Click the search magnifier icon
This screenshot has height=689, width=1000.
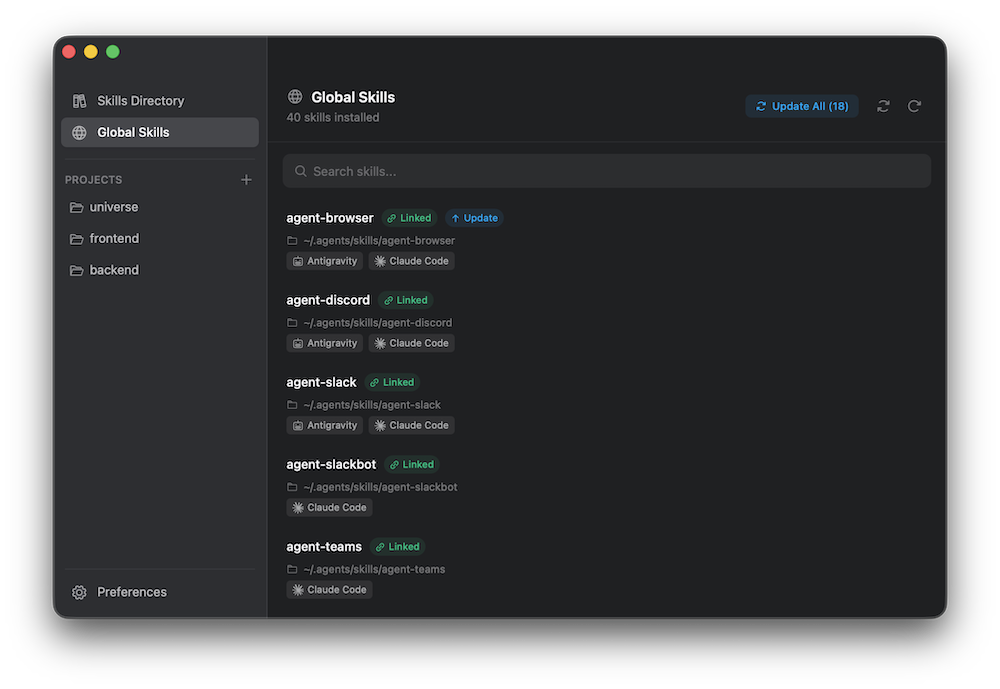point(300,171)
